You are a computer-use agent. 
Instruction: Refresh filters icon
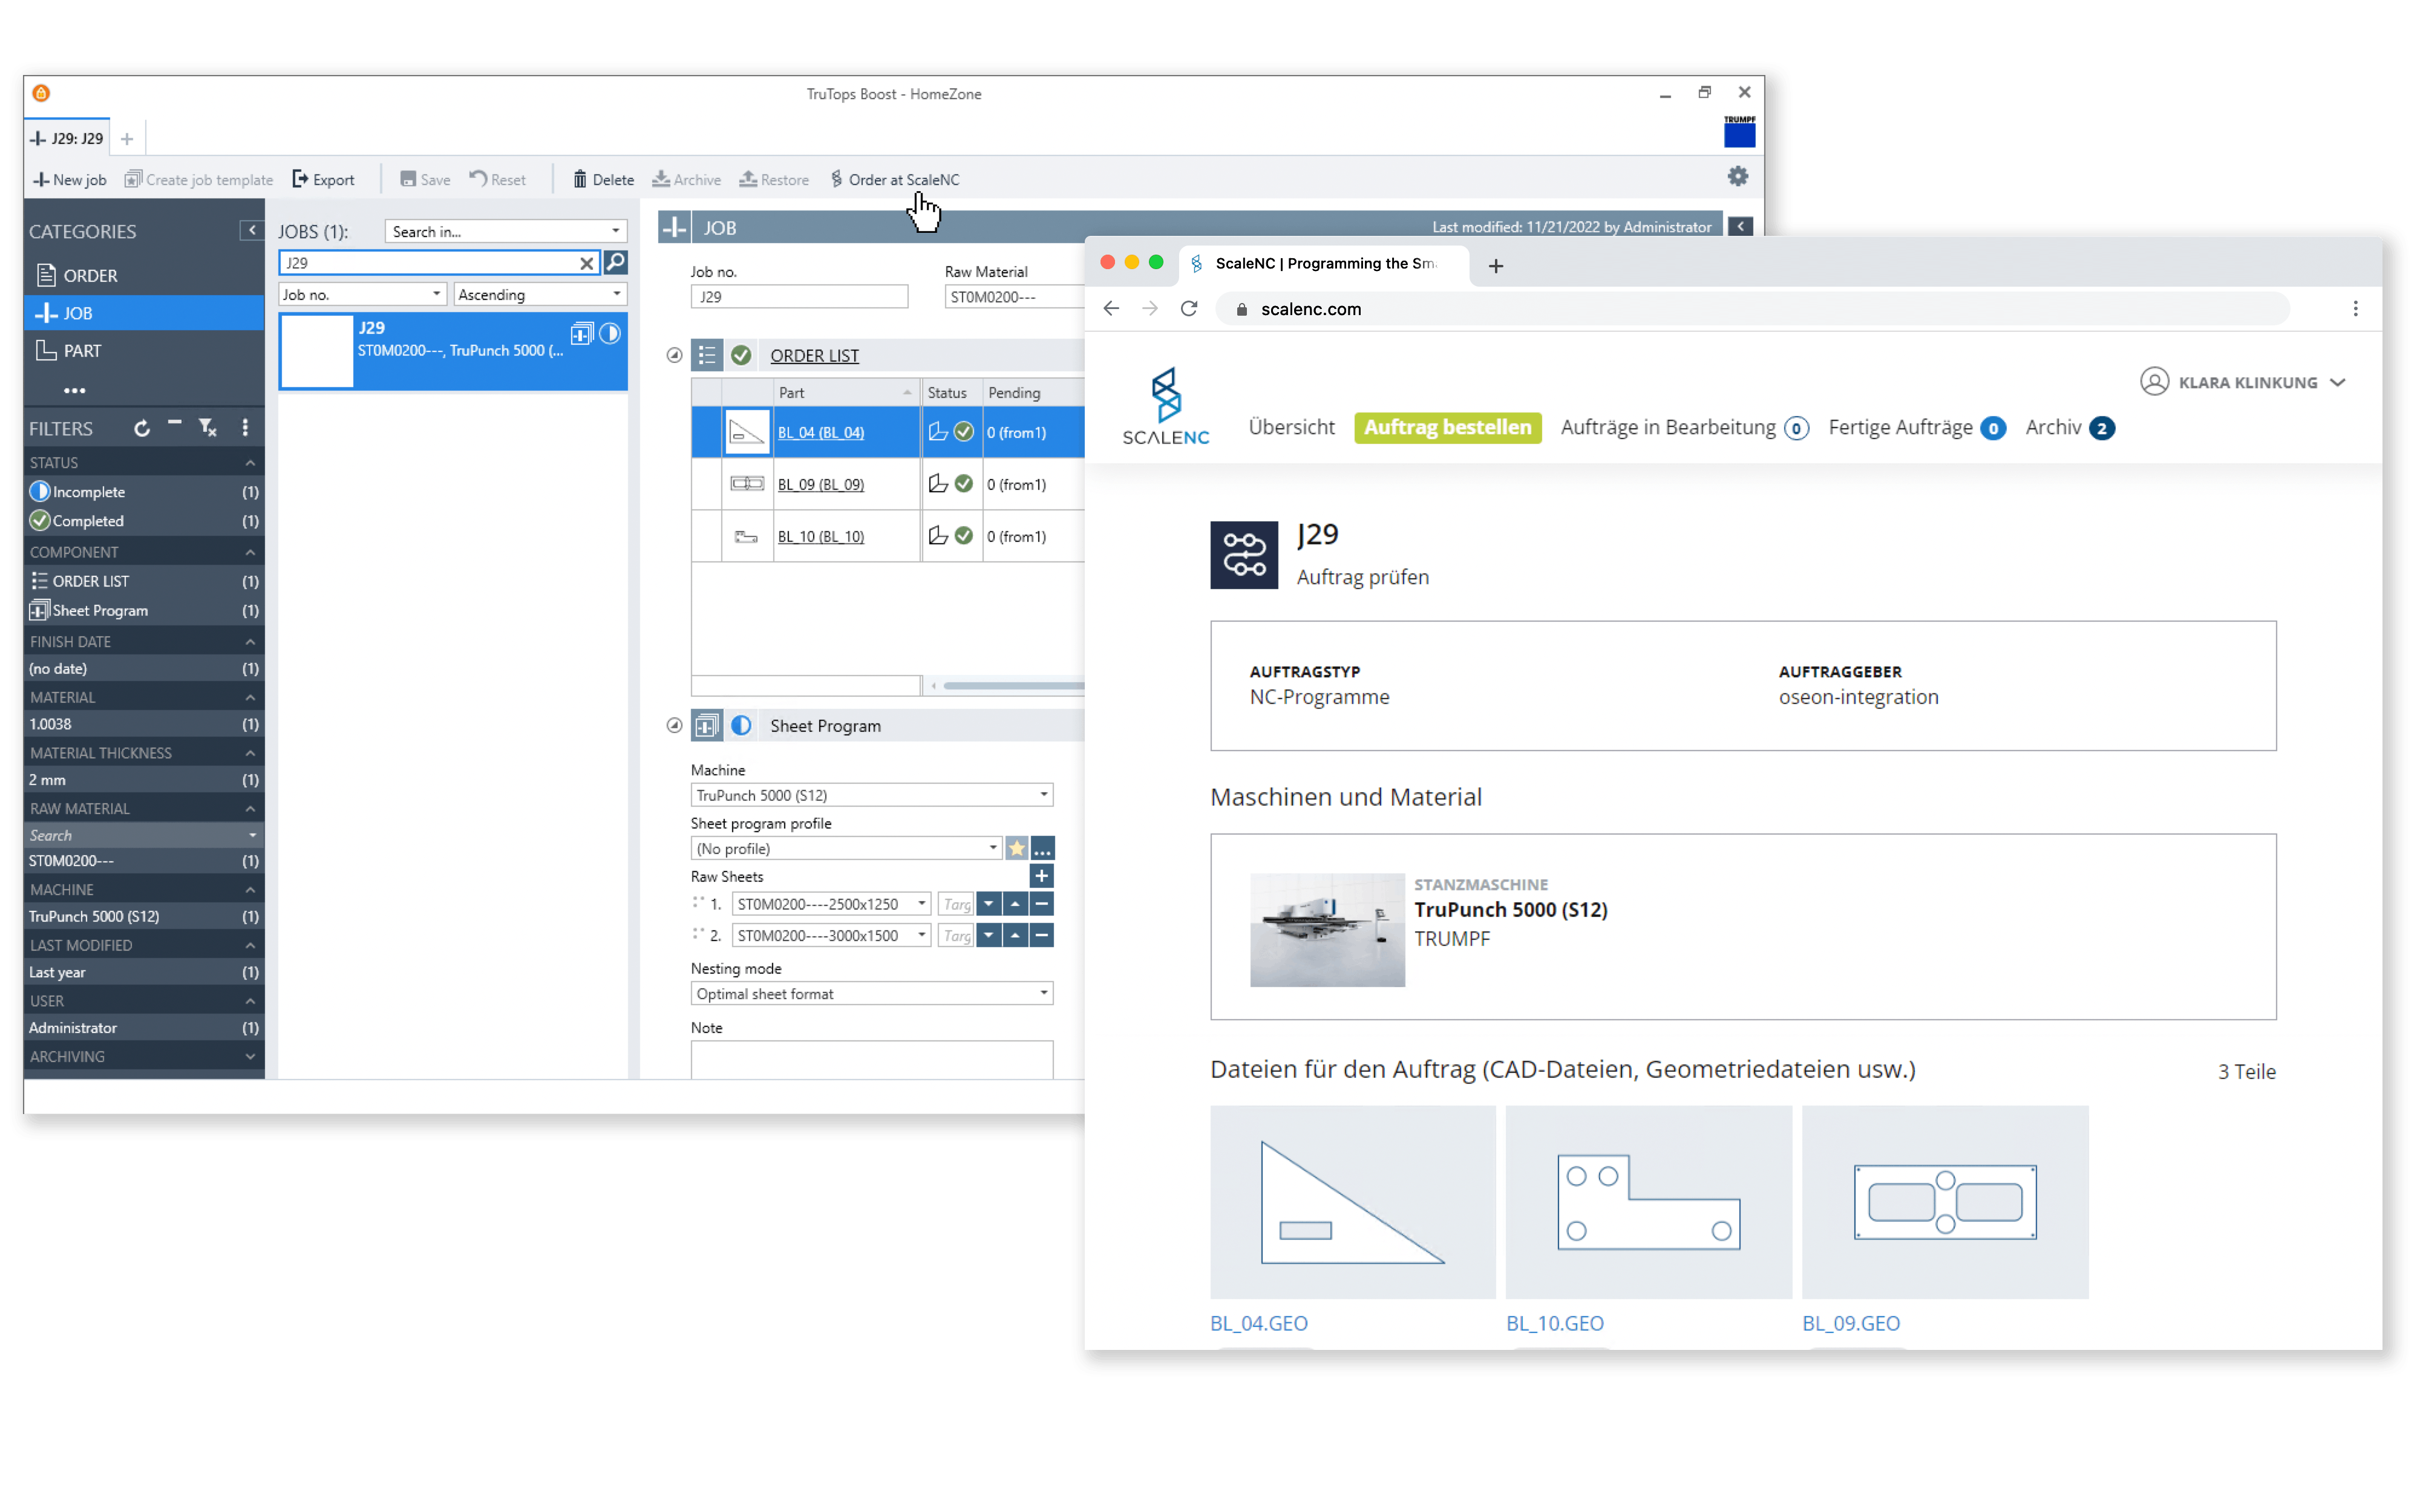(x=142, y=429)
